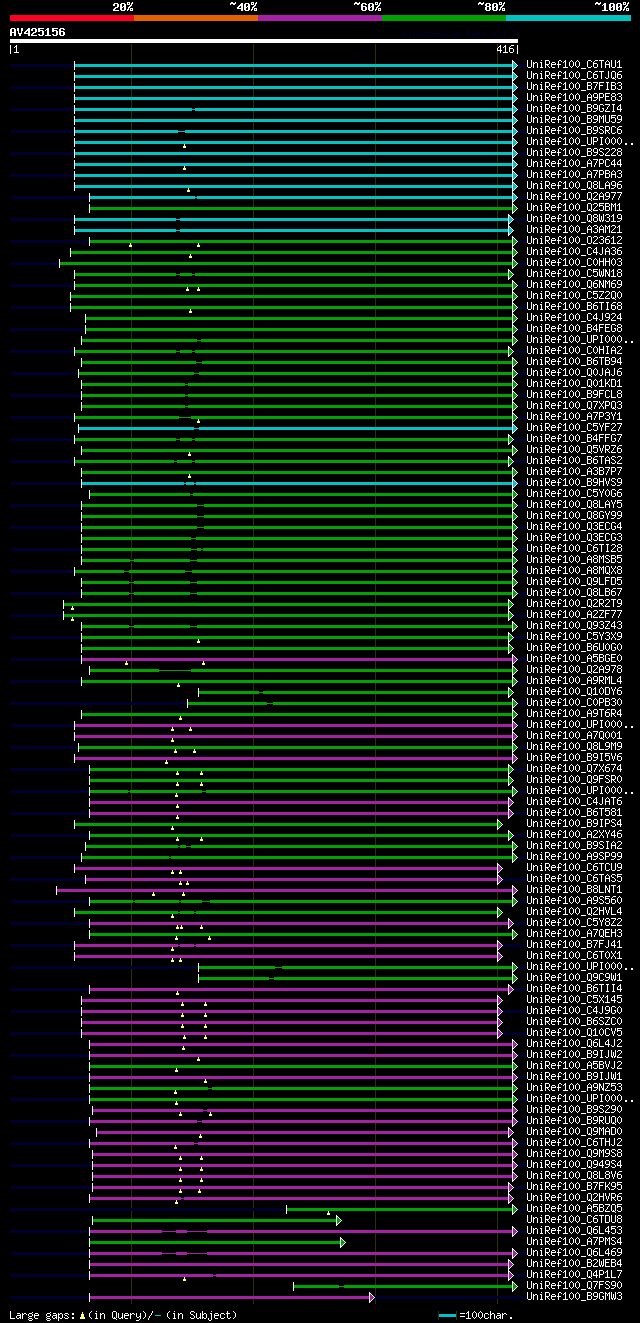
Task: Click the UniRef100_C4JA36 label
Action: 574,251
